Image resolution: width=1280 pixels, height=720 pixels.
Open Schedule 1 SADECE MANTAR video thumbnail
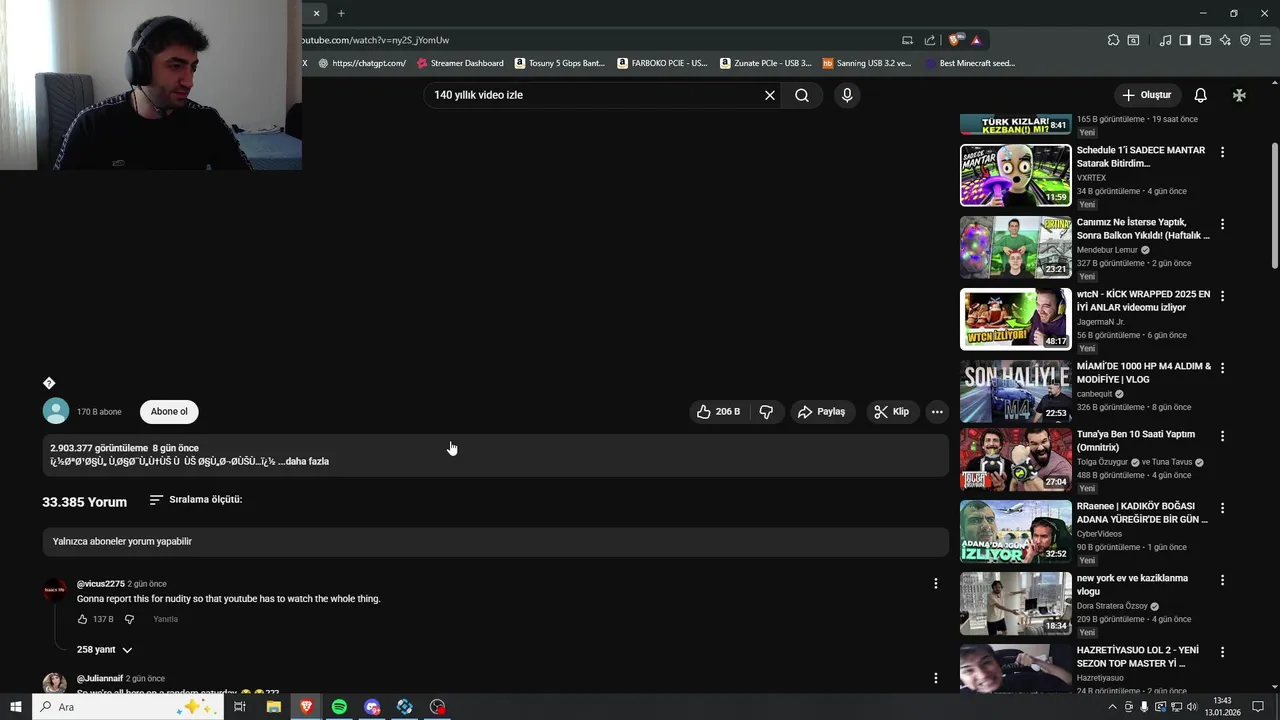[x=1015, y=175]
